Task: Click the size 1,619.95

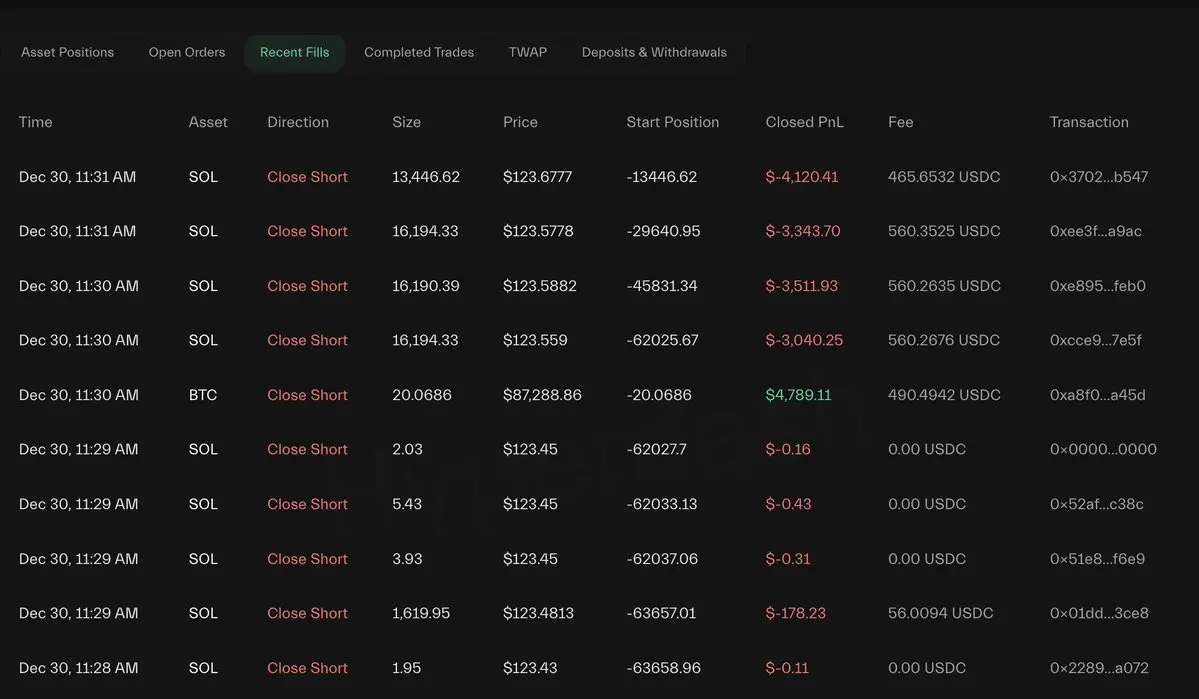Action: click(421, 613)
